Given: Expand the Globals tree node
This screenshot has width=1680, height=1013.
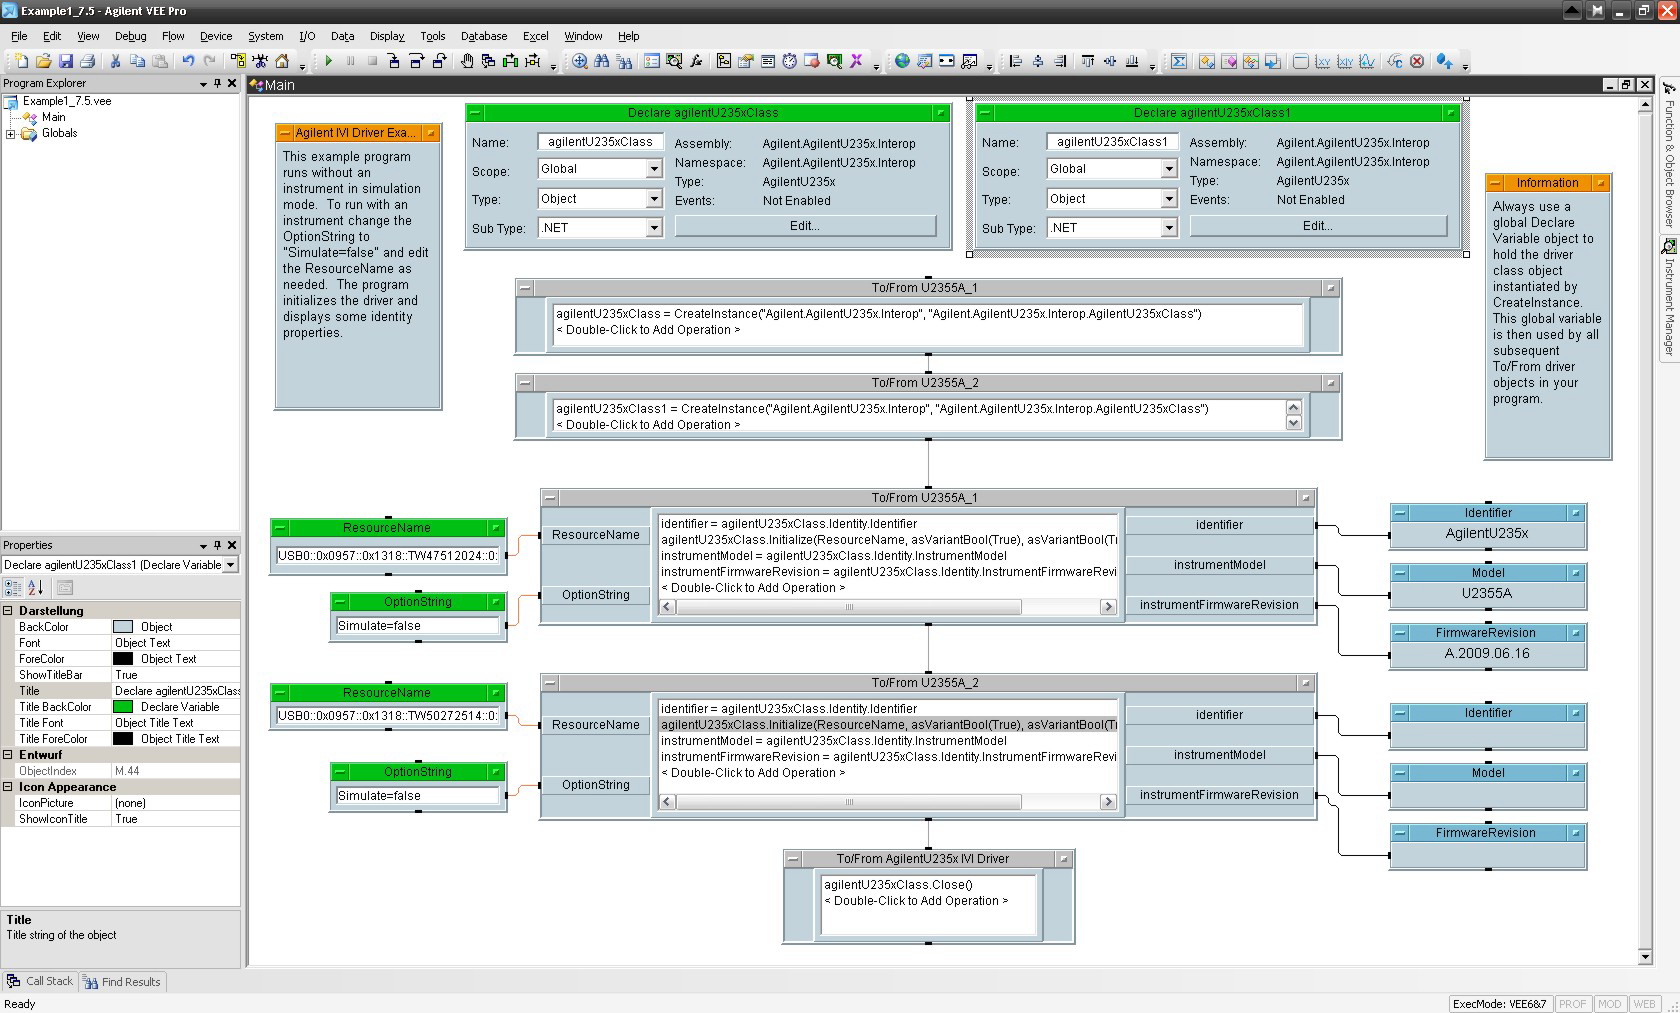Looking at the screenshot, I should coord(11,133).
